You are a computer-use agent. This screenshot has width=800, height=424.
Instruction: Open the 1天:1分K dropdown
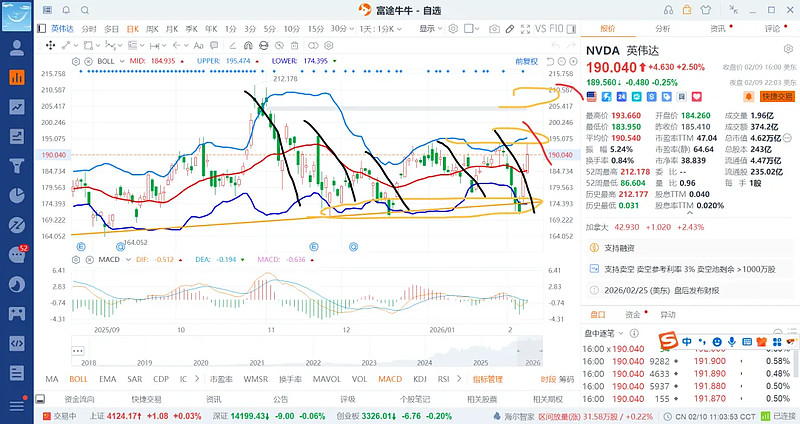381,29
